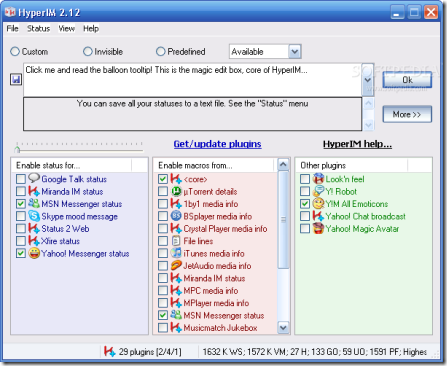Click inside the magic edit box

(x=192, y=80)
